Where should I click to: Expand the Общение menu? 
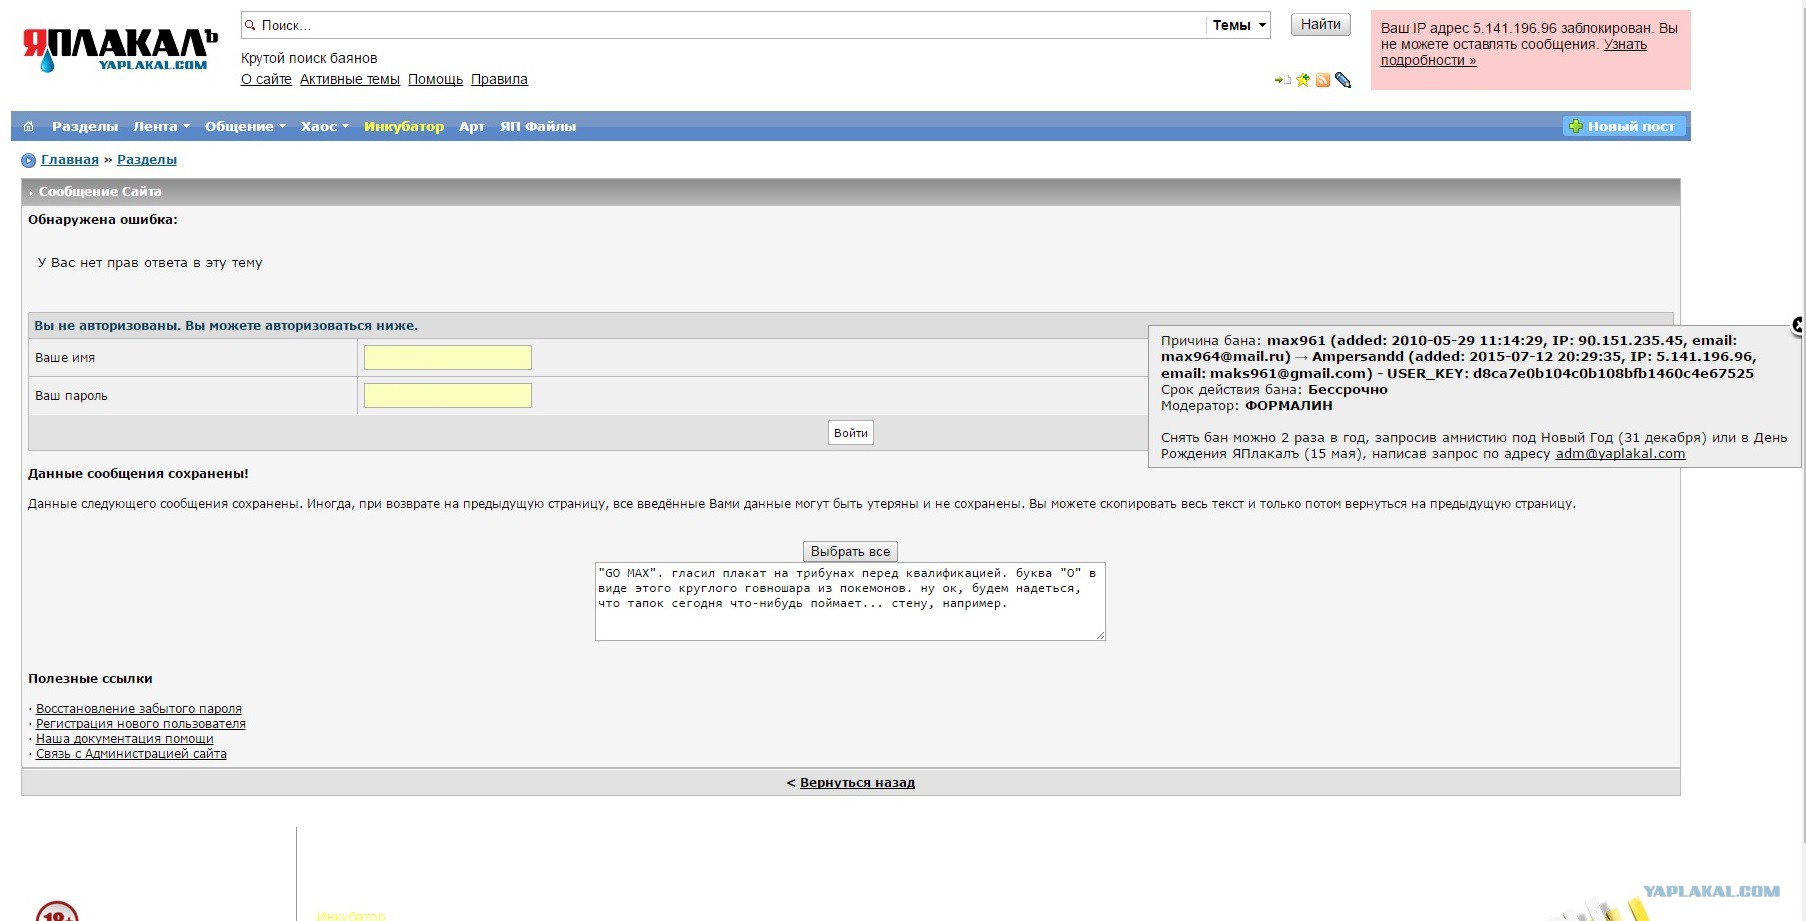(245, 126)
